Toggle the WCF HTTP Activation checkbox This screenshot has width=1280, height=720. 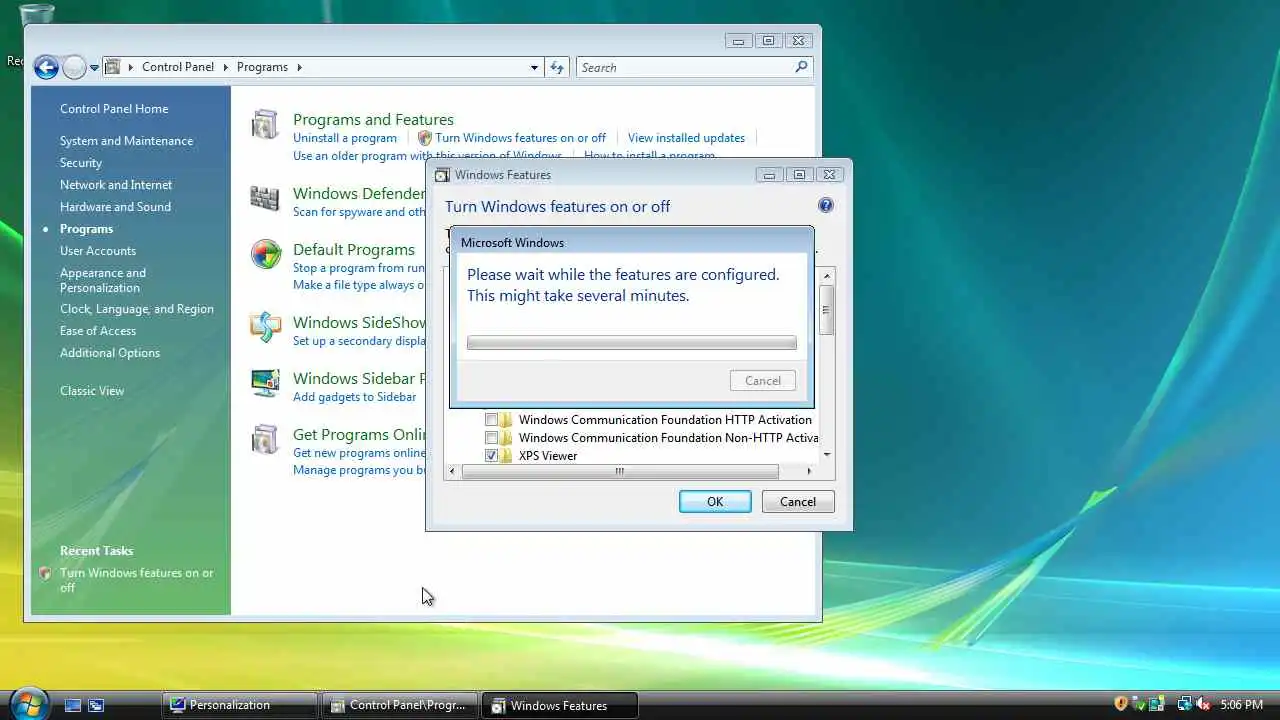491,420
